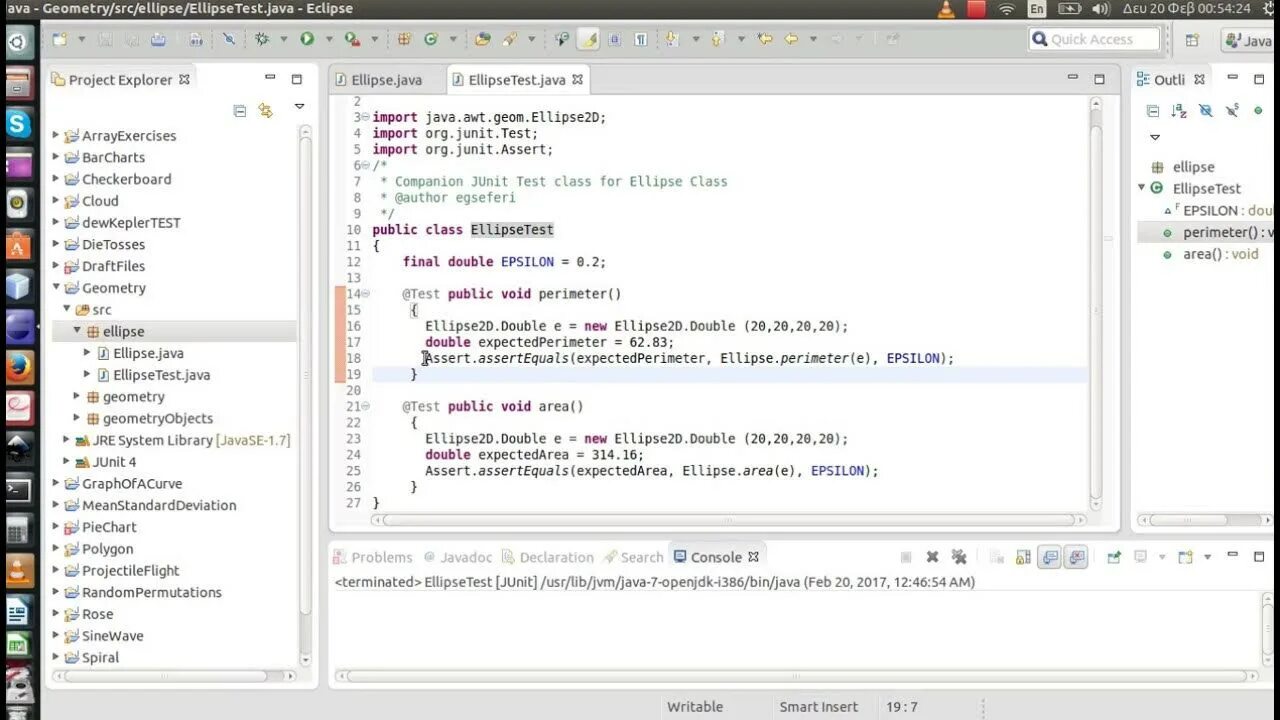Open Firefox from the Ubuntu launcher
The height and width of the screenshot is (720, 1280).
coord(18,368)
